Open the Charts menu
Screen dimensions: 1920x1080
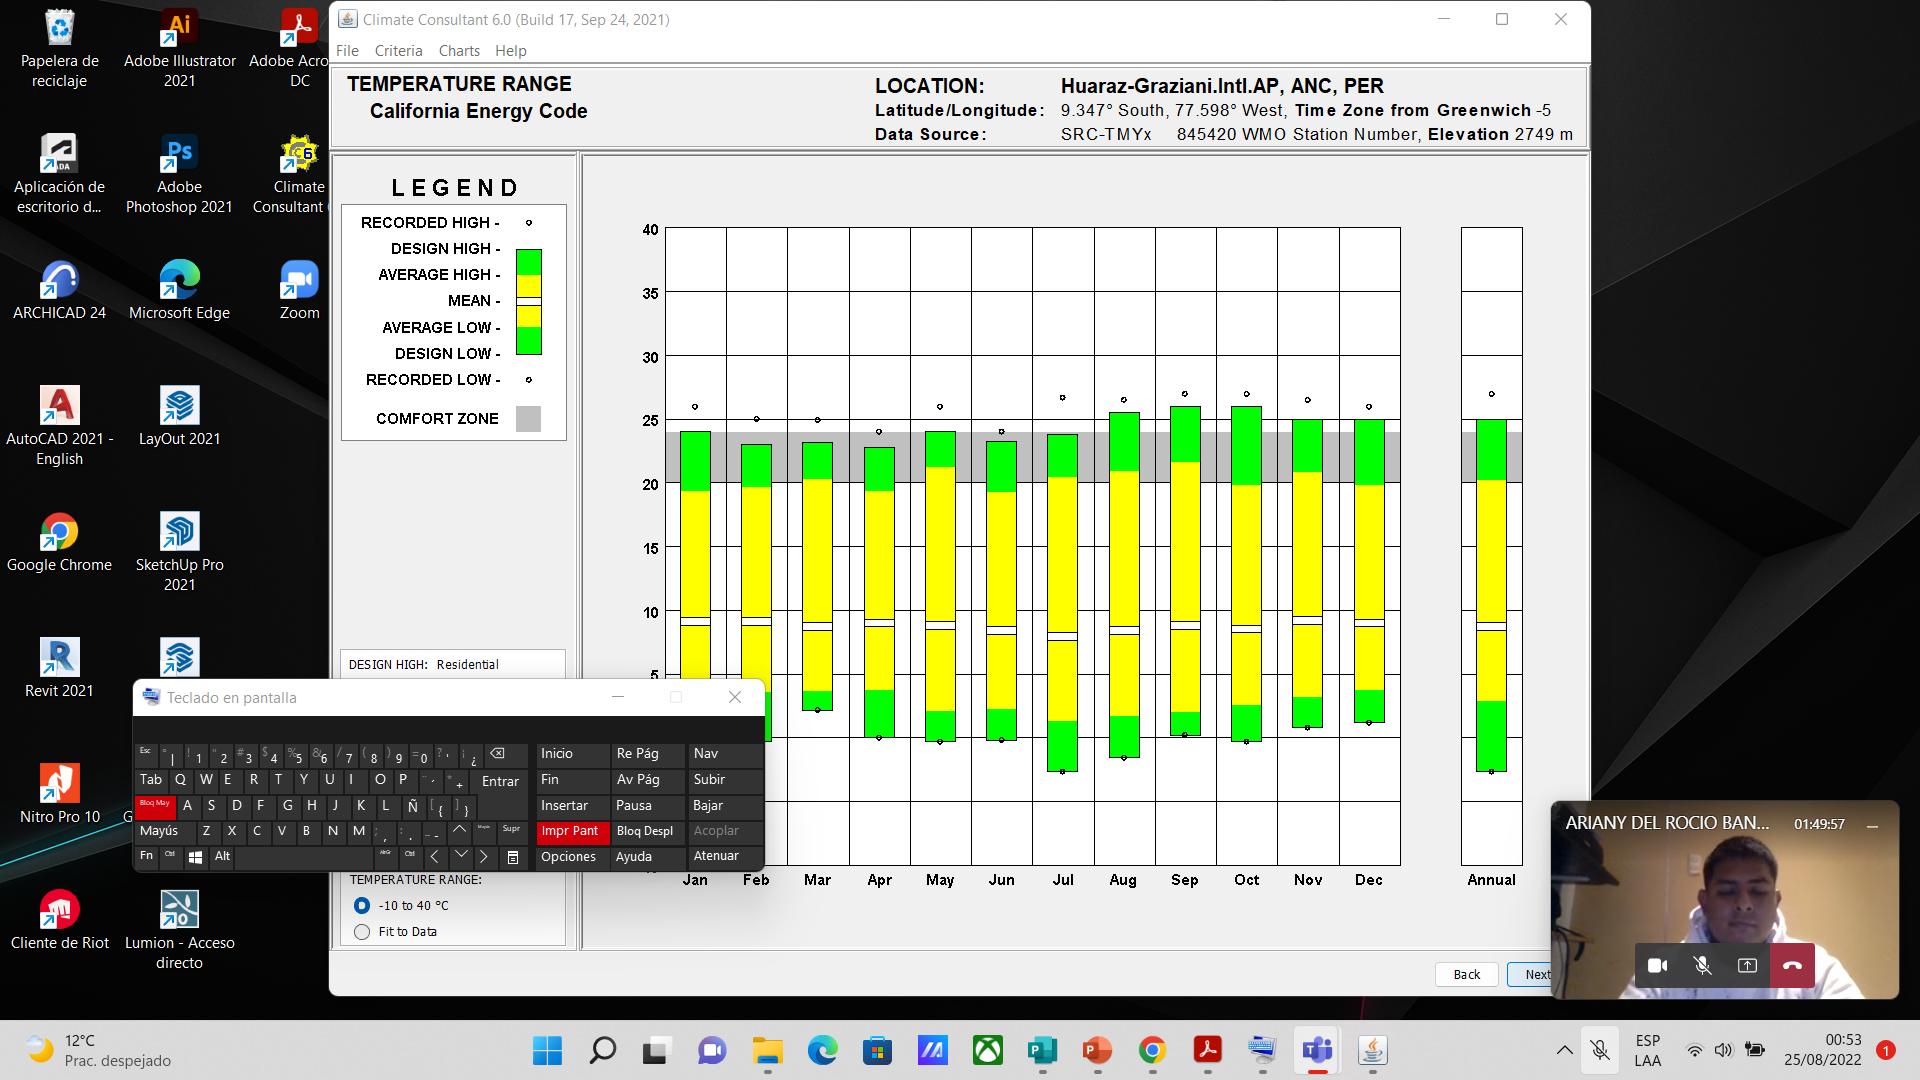459,50
